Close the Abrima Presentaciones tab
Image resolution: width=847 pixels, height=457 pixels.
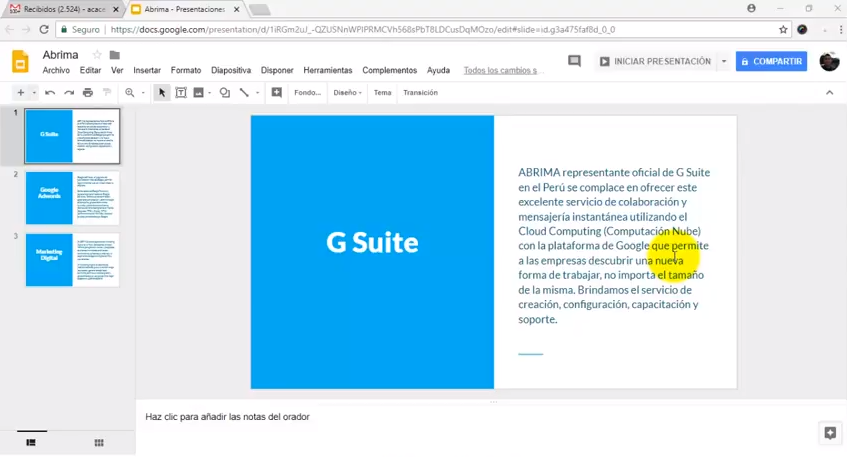pos(237,9)
